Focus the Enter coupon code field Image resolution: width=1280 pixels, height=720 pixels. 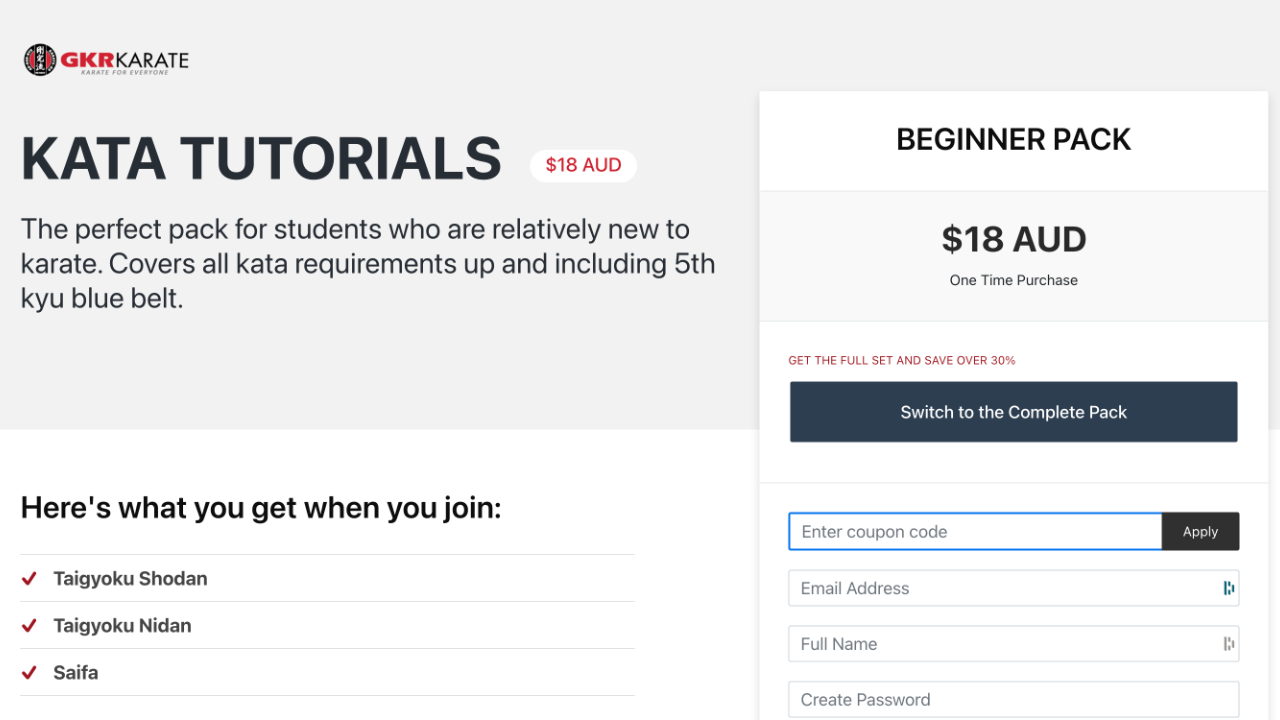[975, 532]
